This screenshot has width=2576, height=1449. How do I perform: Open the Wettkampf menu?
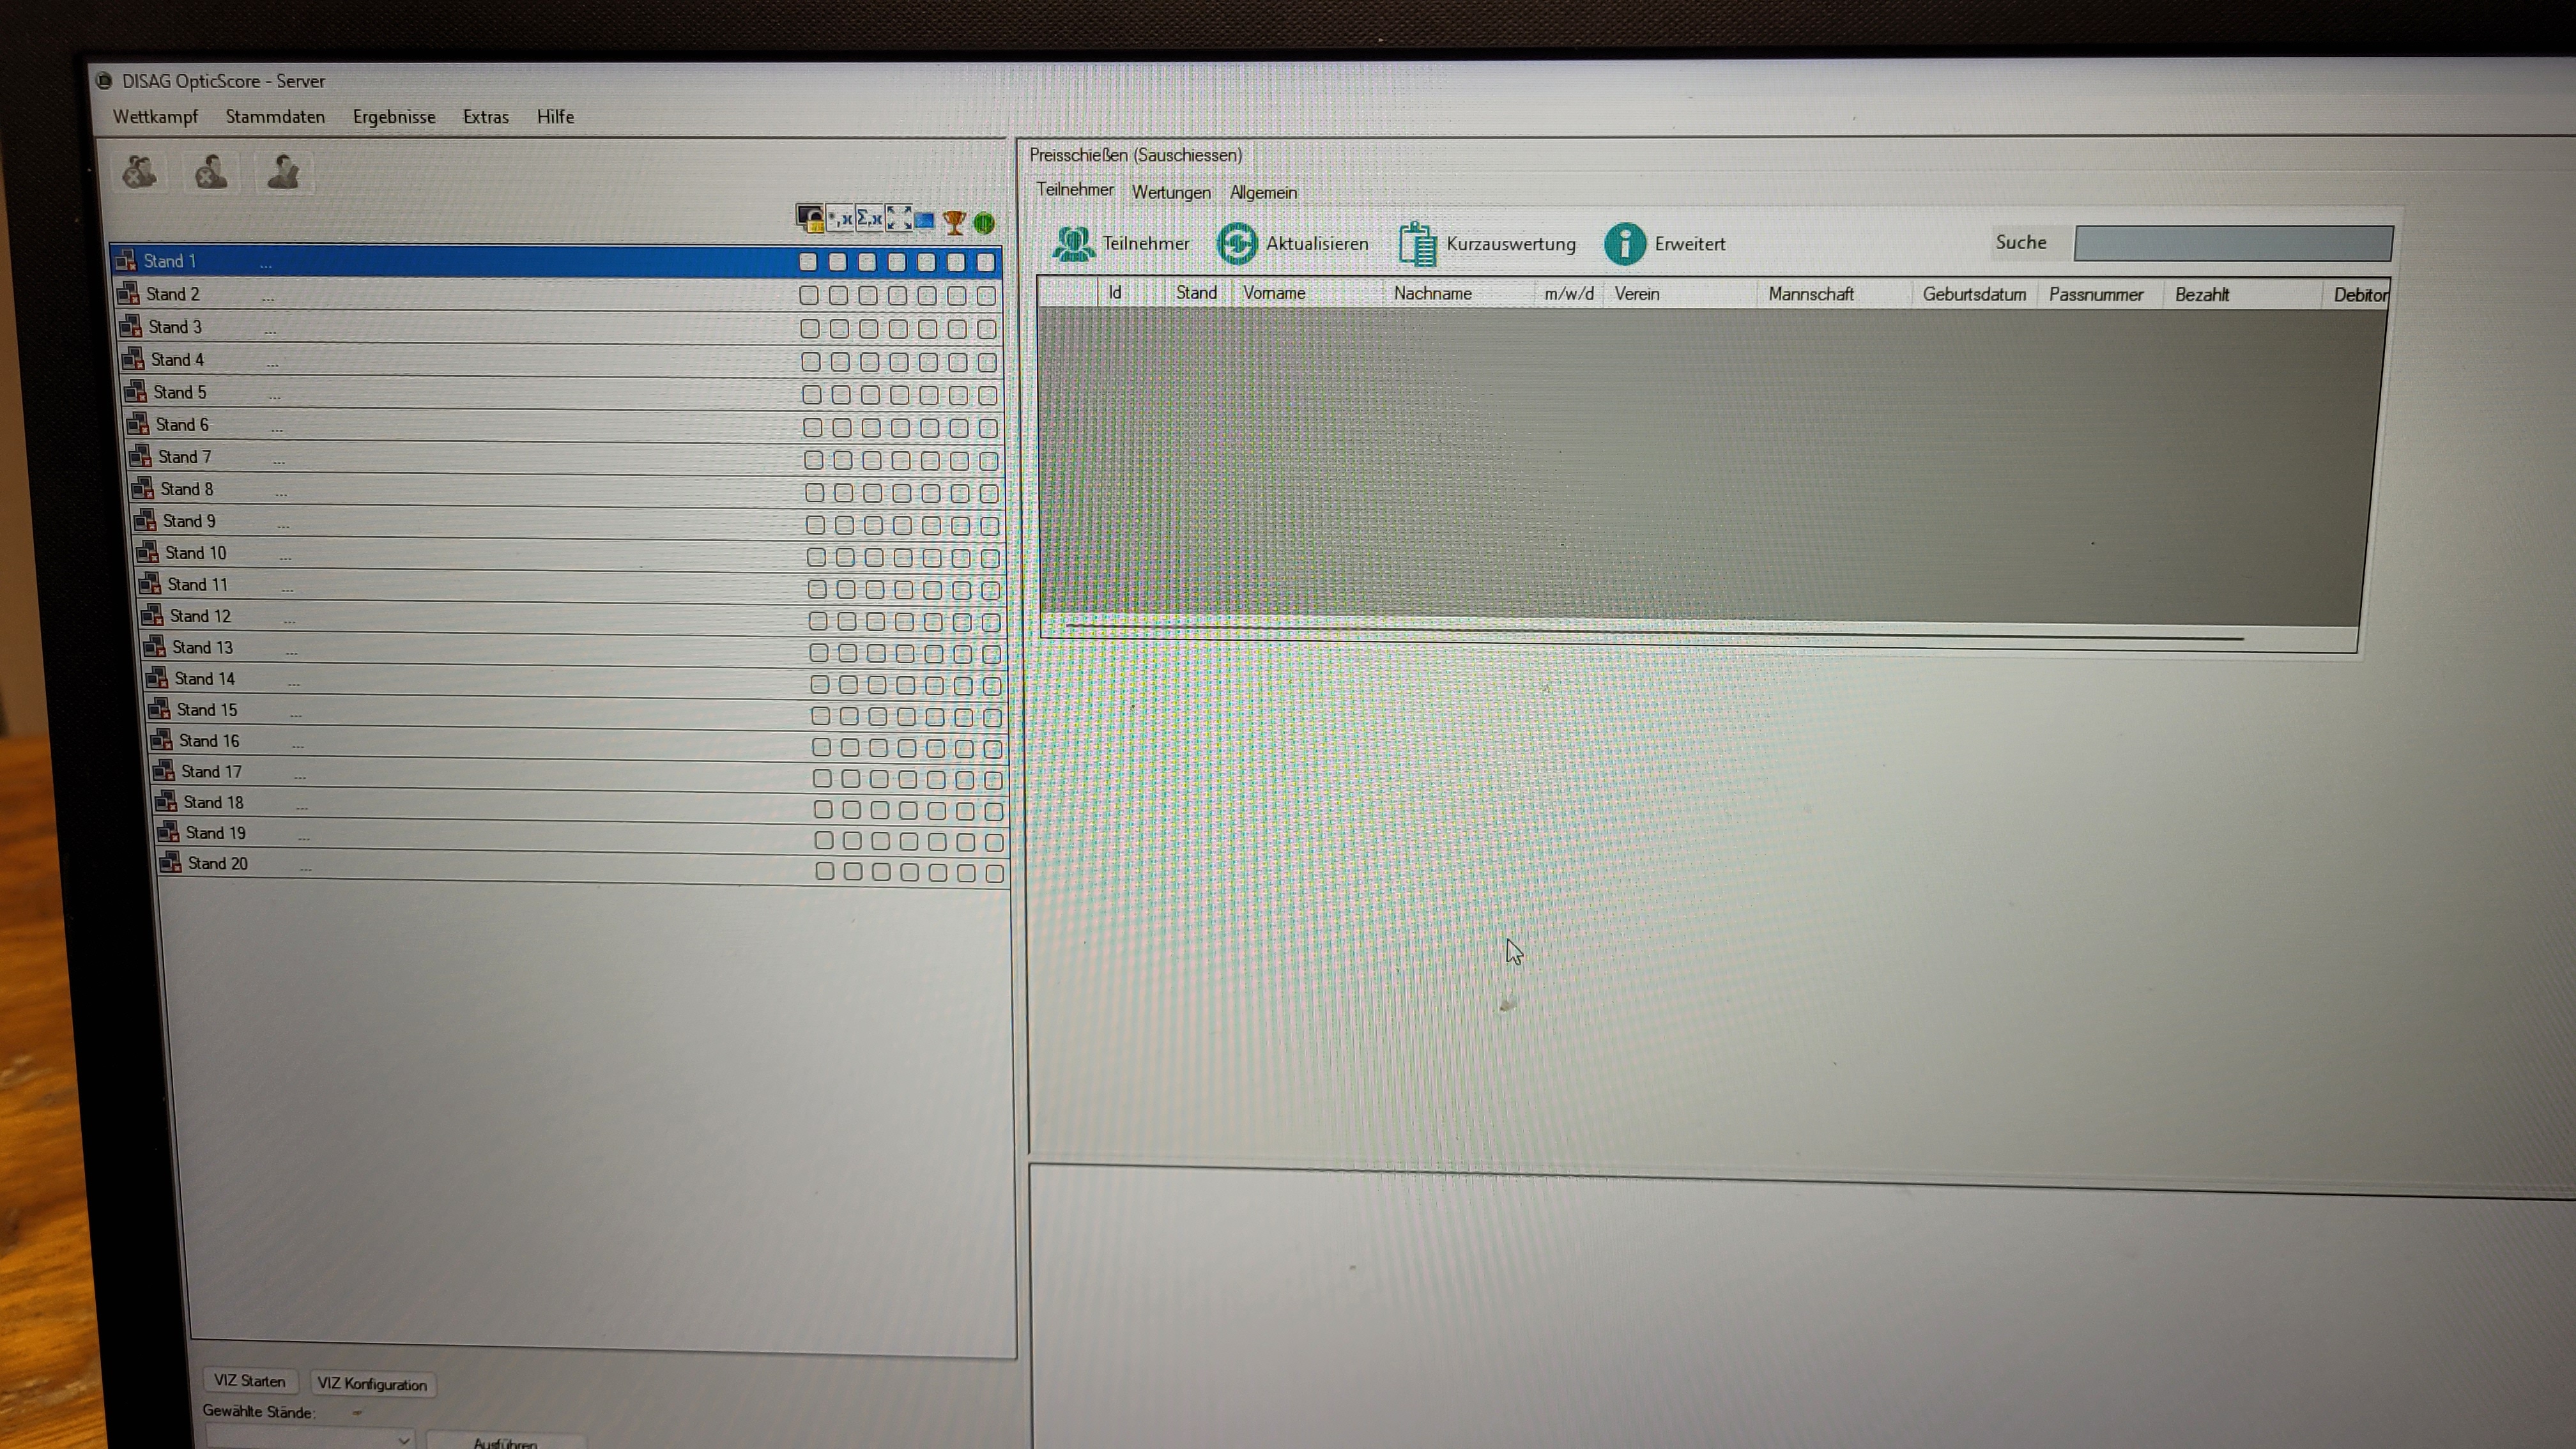(x=155, y=117)
